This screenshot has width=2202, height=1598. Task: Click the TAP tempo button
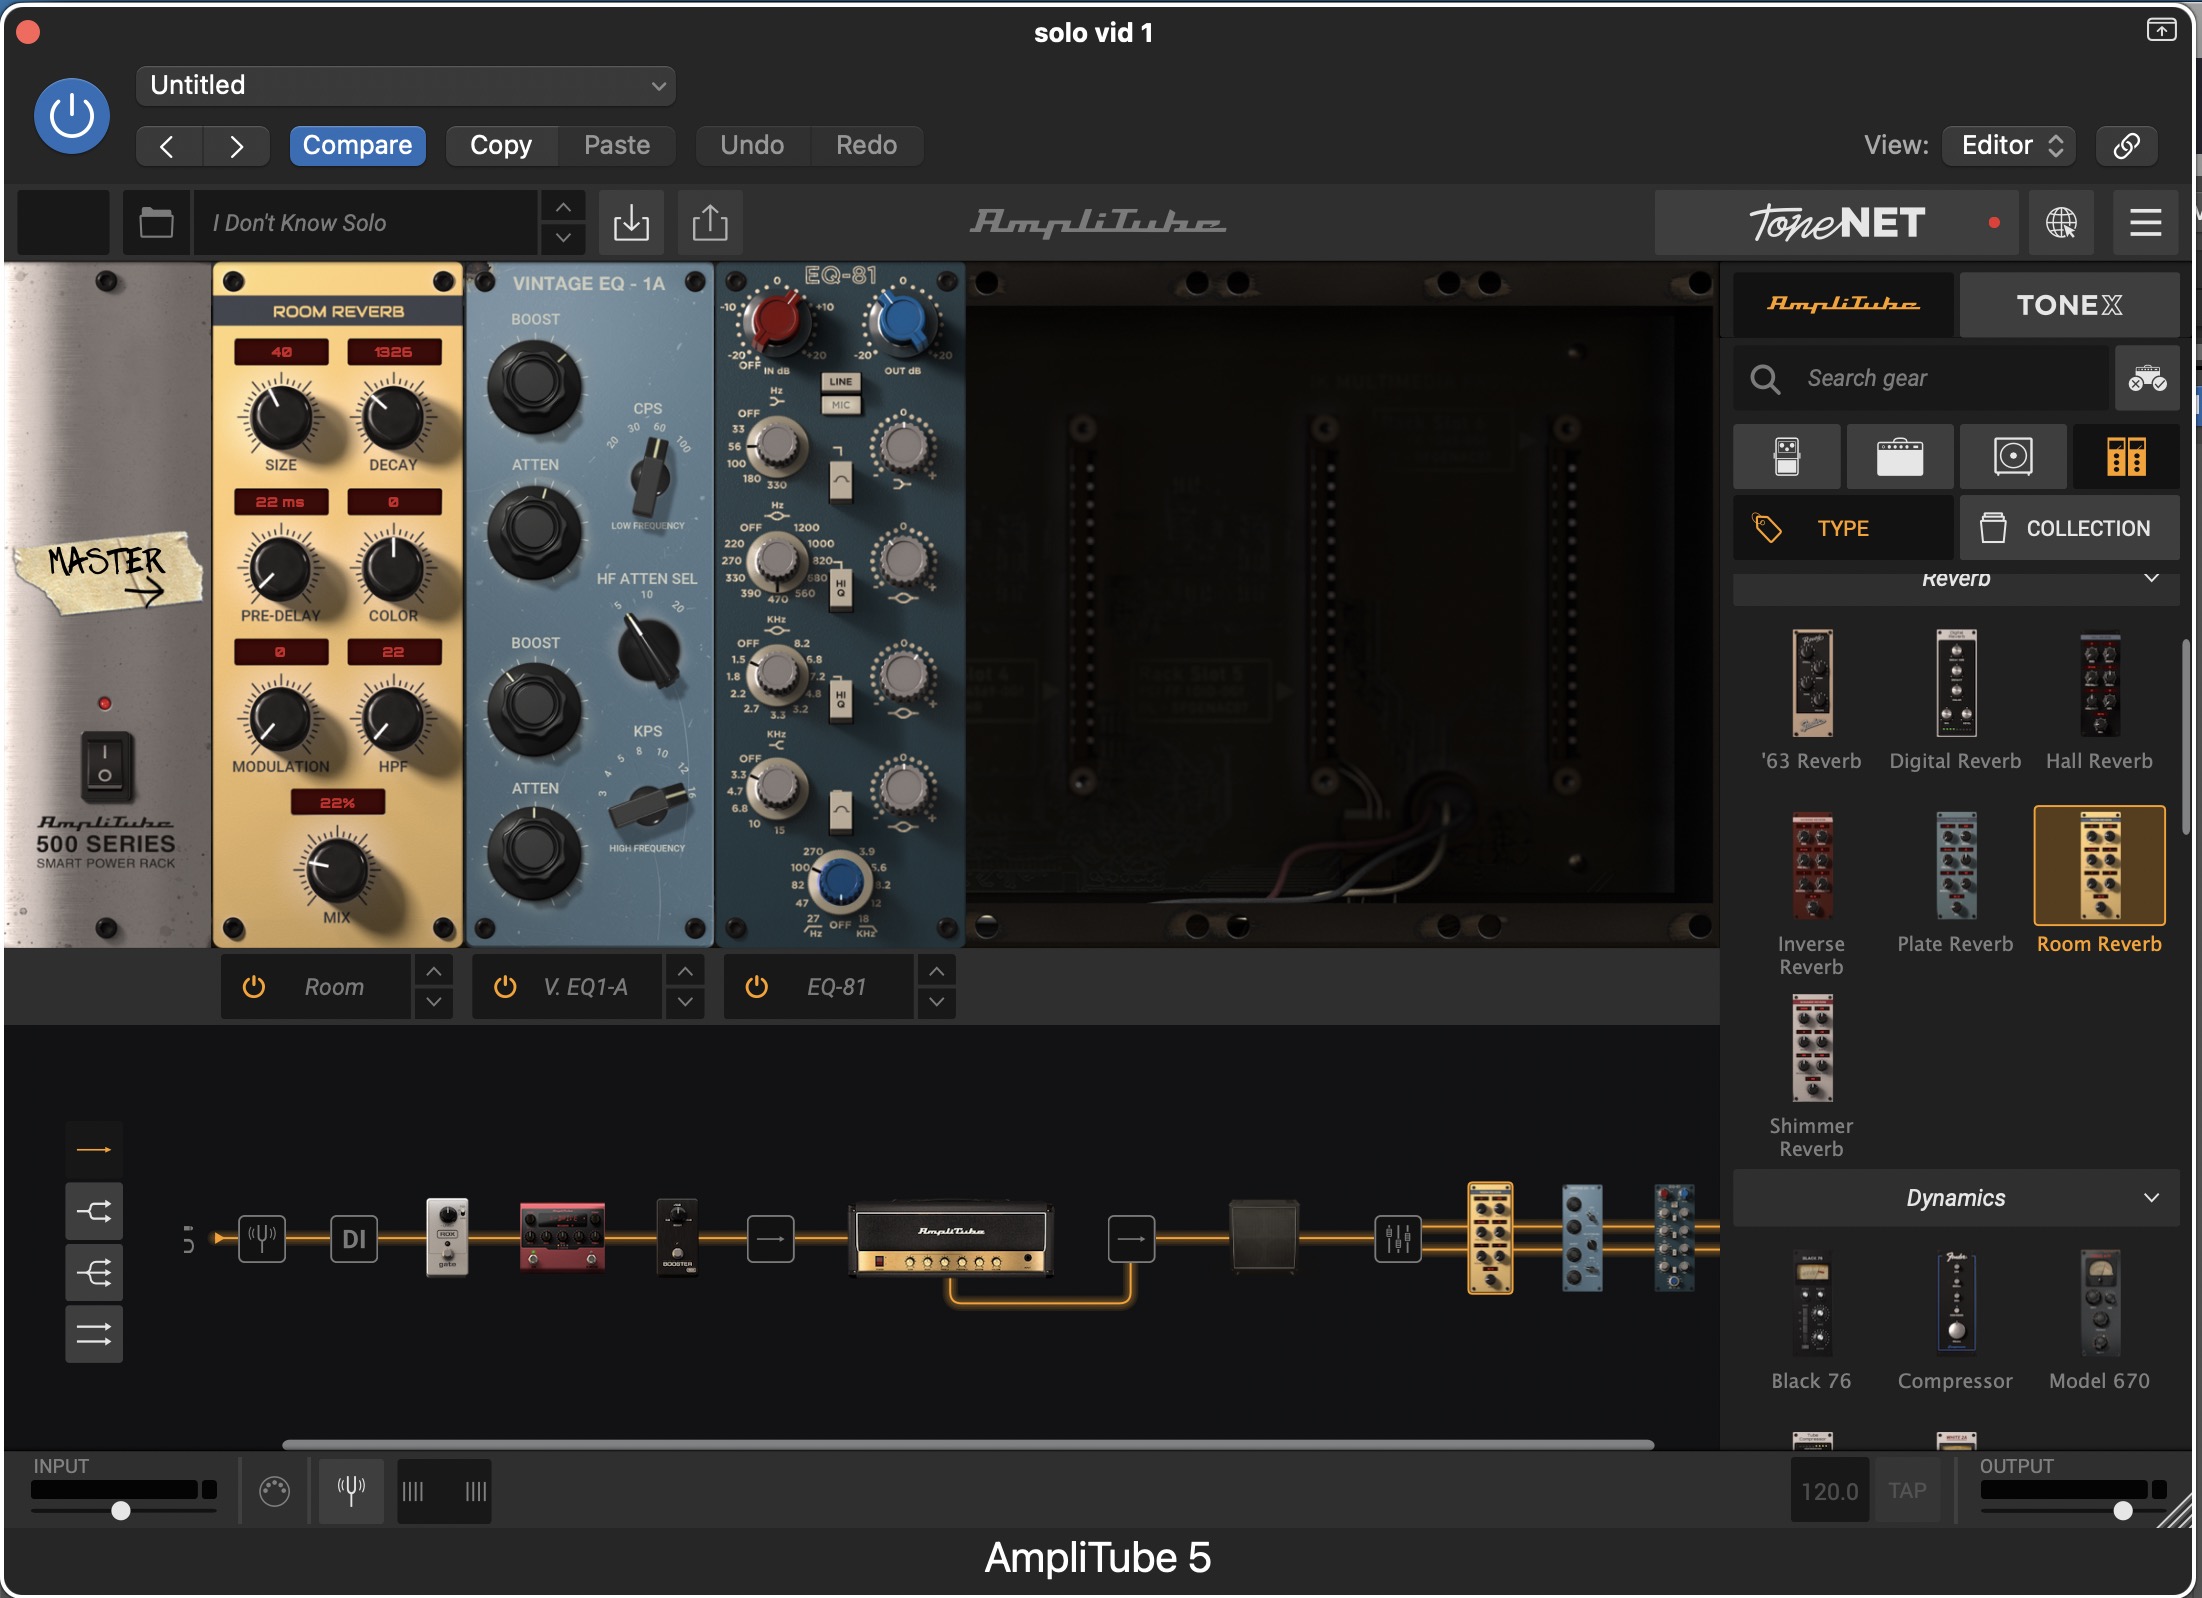click(1907, 1491)
